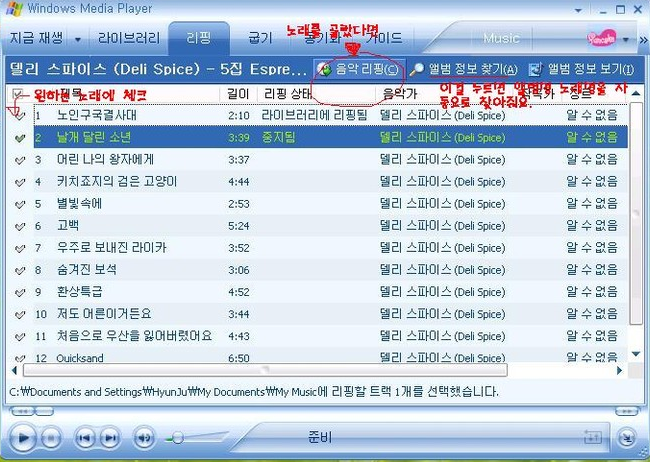Start ripping with 음악 리핑(C) button
Screen dimensions: 650x462
tap(359, 70)
